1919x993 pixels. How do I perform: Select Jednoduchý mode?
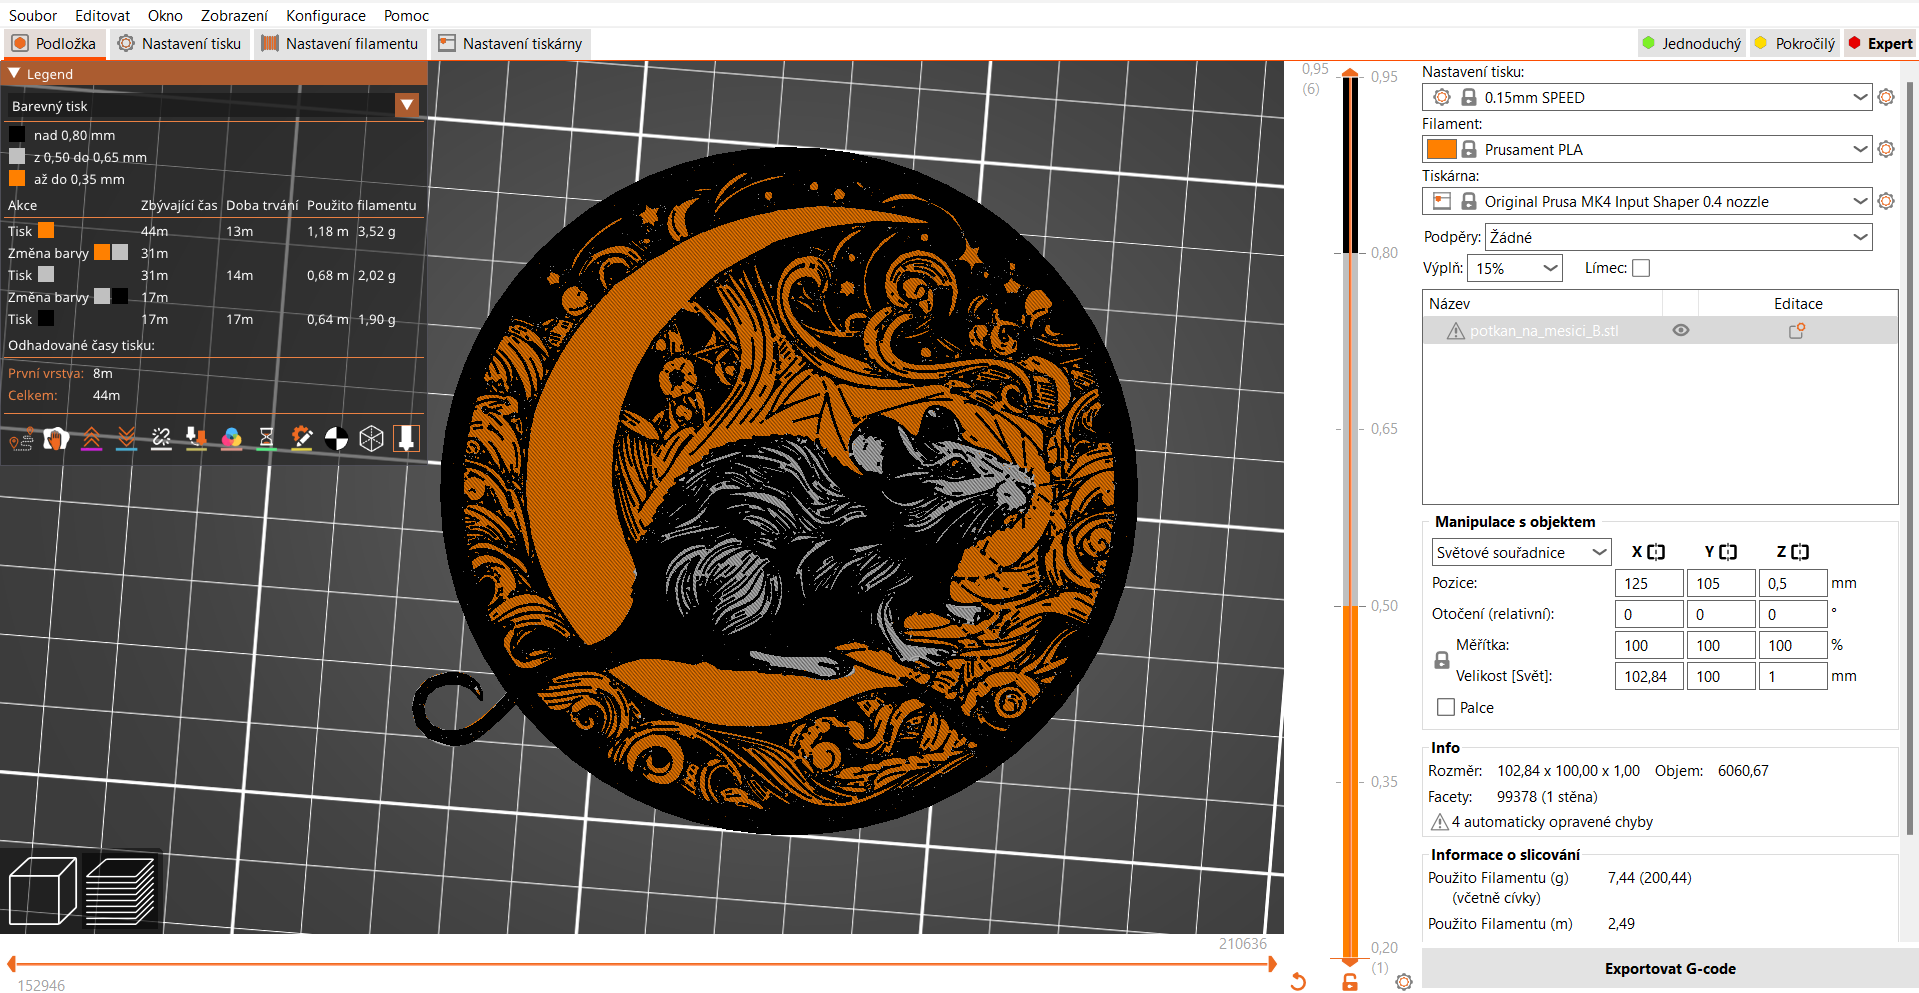pos(1692,43)
